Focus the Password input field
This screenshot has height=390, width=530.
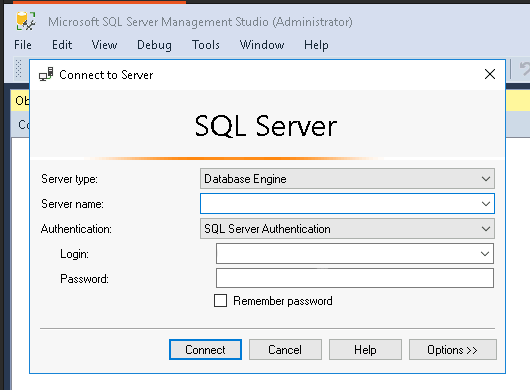(x=355, y=278)
